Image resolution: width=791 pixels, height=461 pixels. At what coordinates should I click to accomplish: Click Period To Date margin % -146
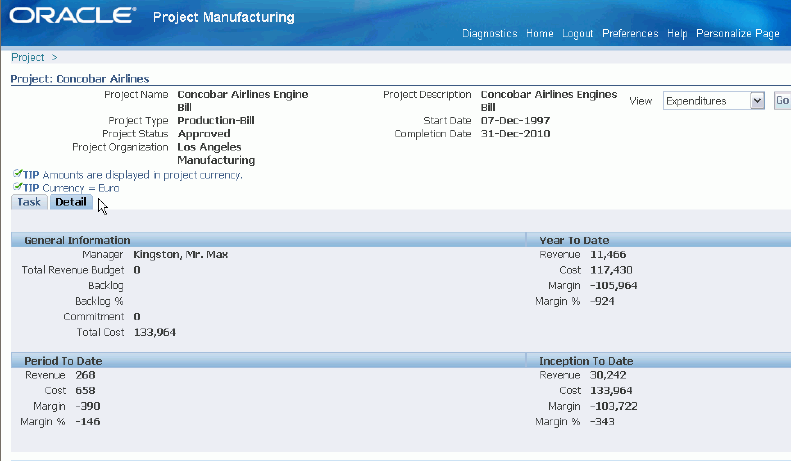[87, 422]
